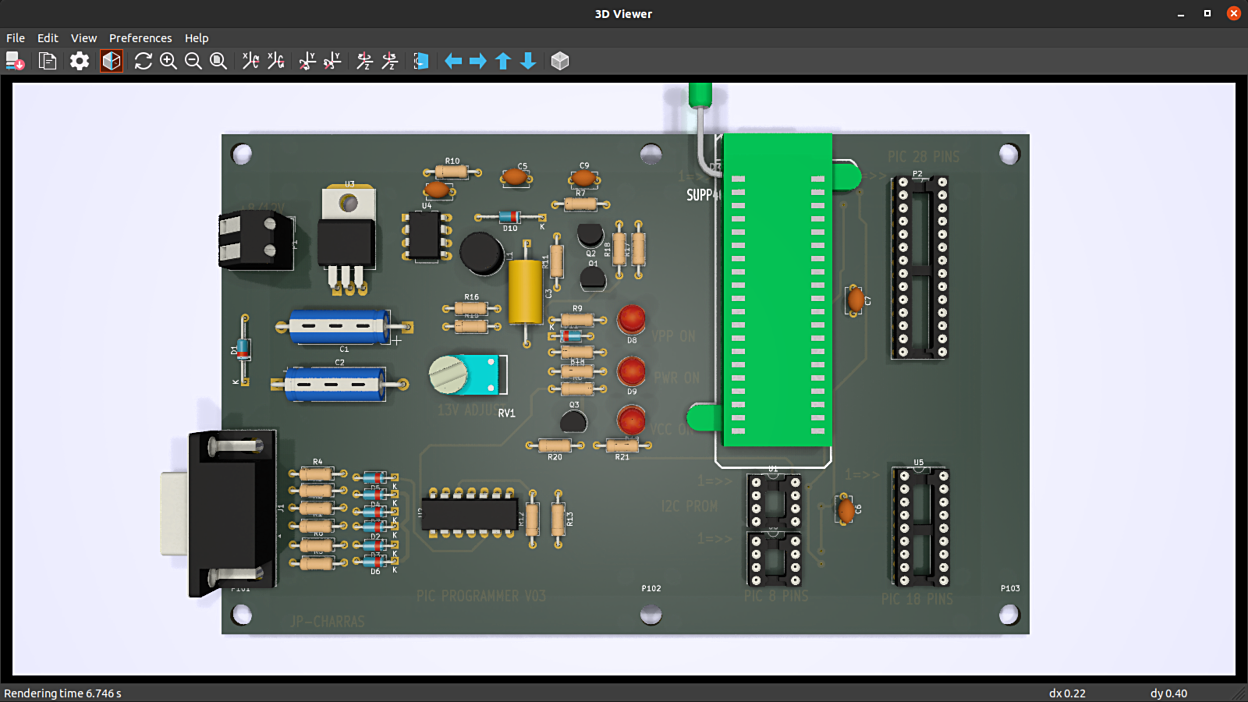Zoom out using the toolbar magnifier
Viewport: 1248px width, 702px height.
(x=193, y=61)
